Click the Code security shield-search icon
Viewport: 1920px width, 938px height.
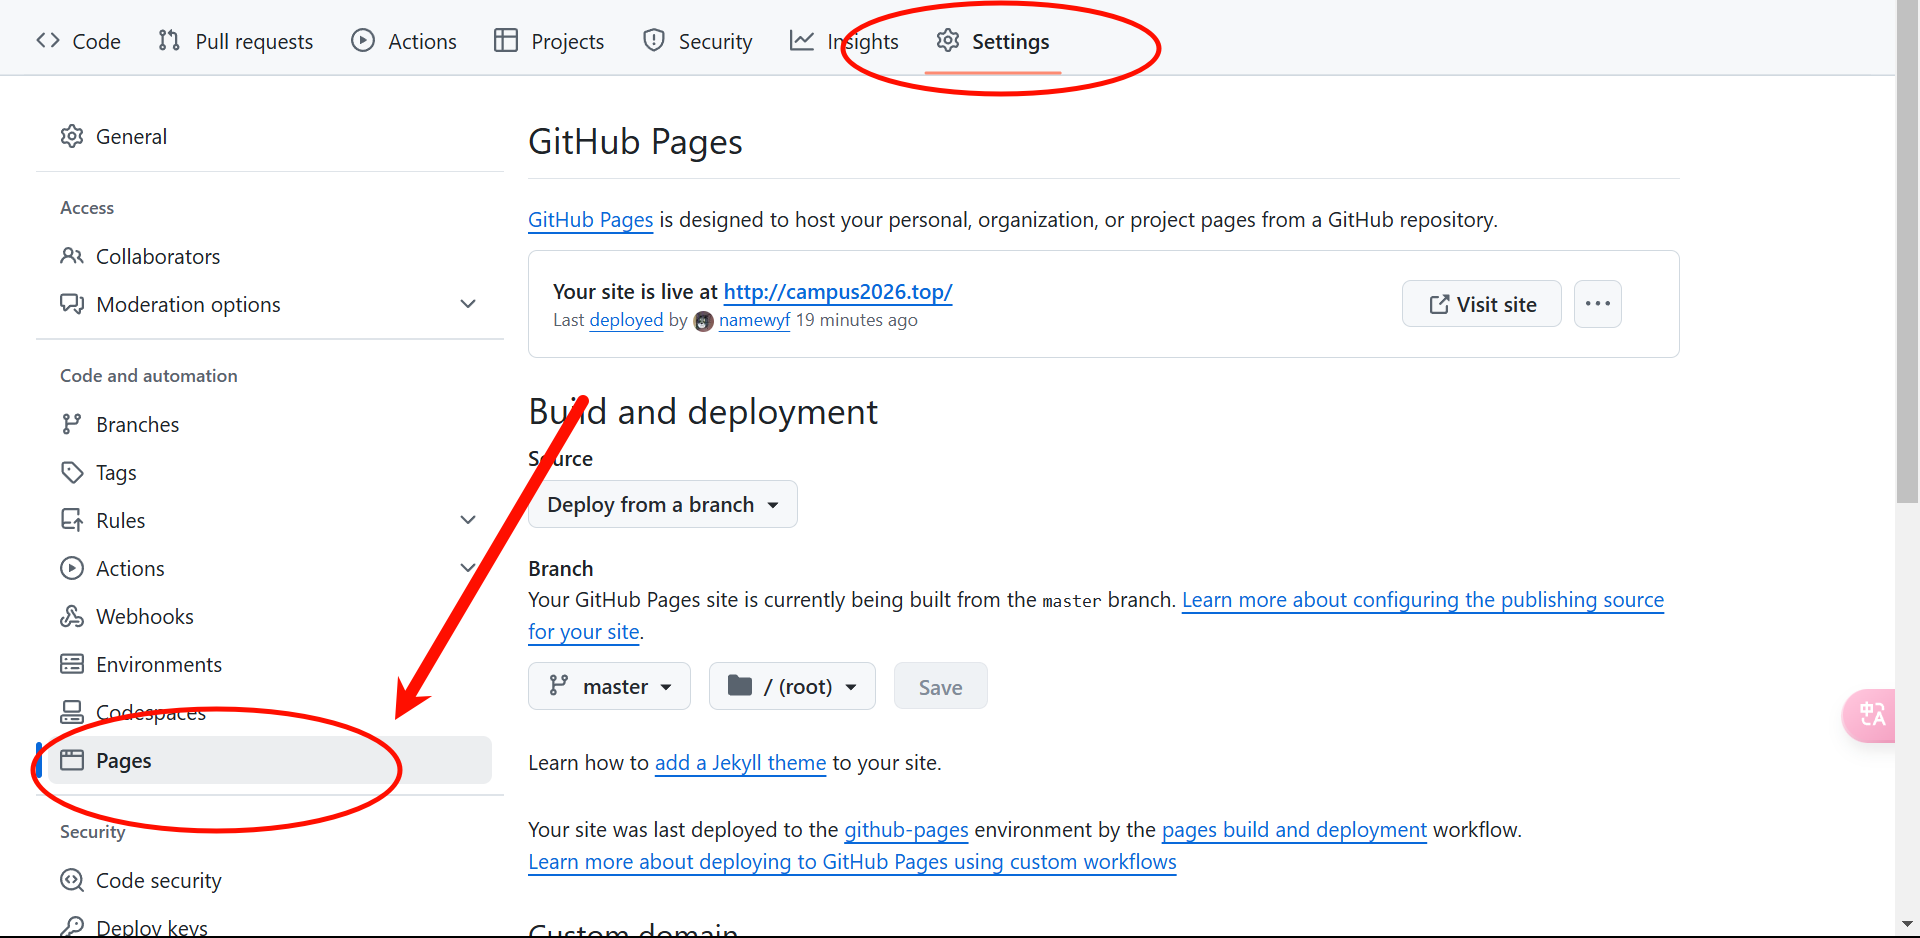[72, 881]
